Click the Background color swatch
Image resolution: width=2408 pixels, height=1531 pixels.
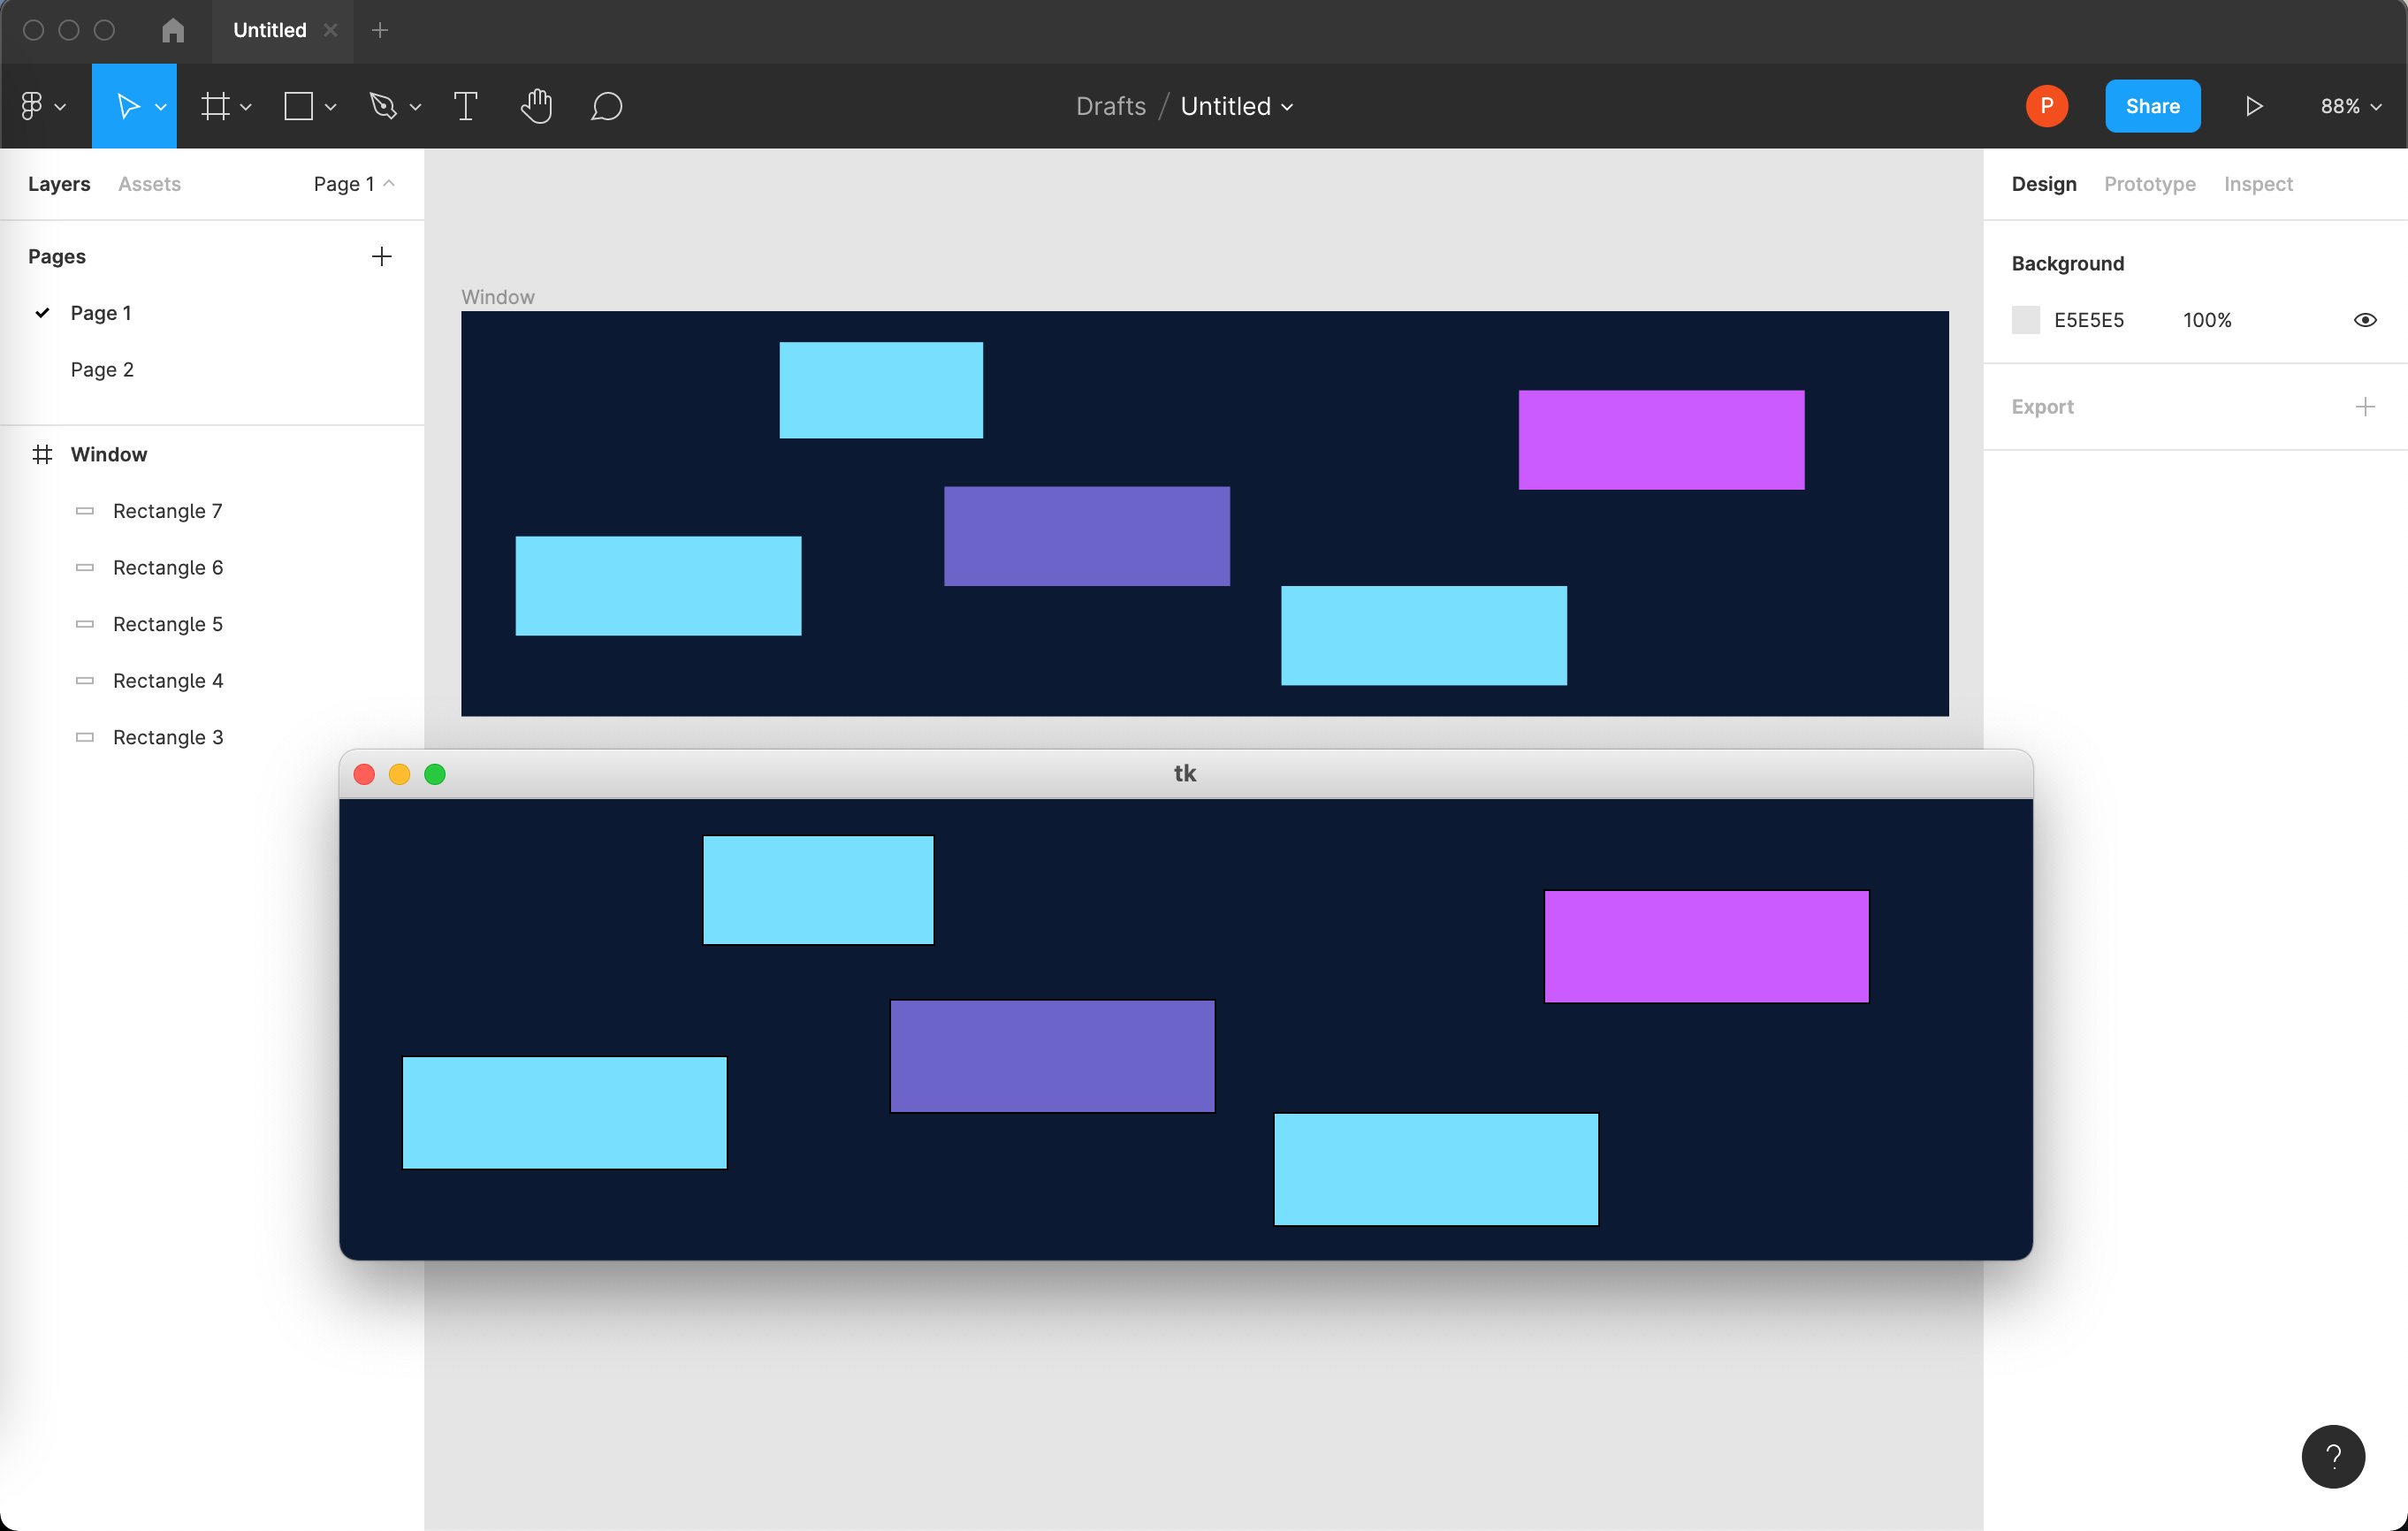click(x=2026, y=319)
